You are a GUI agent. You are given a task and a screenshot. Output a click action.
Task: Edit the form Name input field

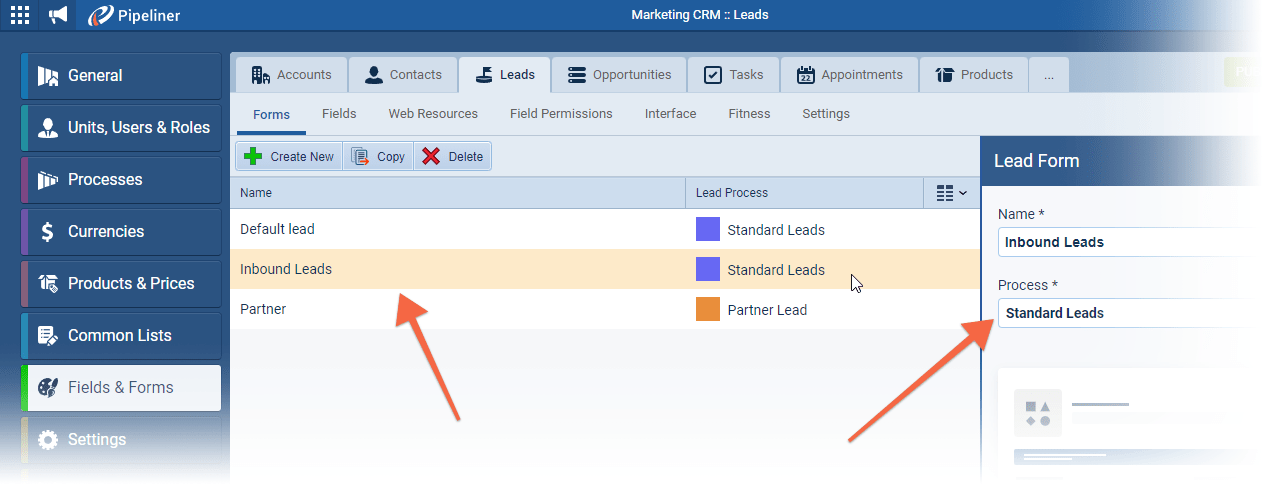1125,242
